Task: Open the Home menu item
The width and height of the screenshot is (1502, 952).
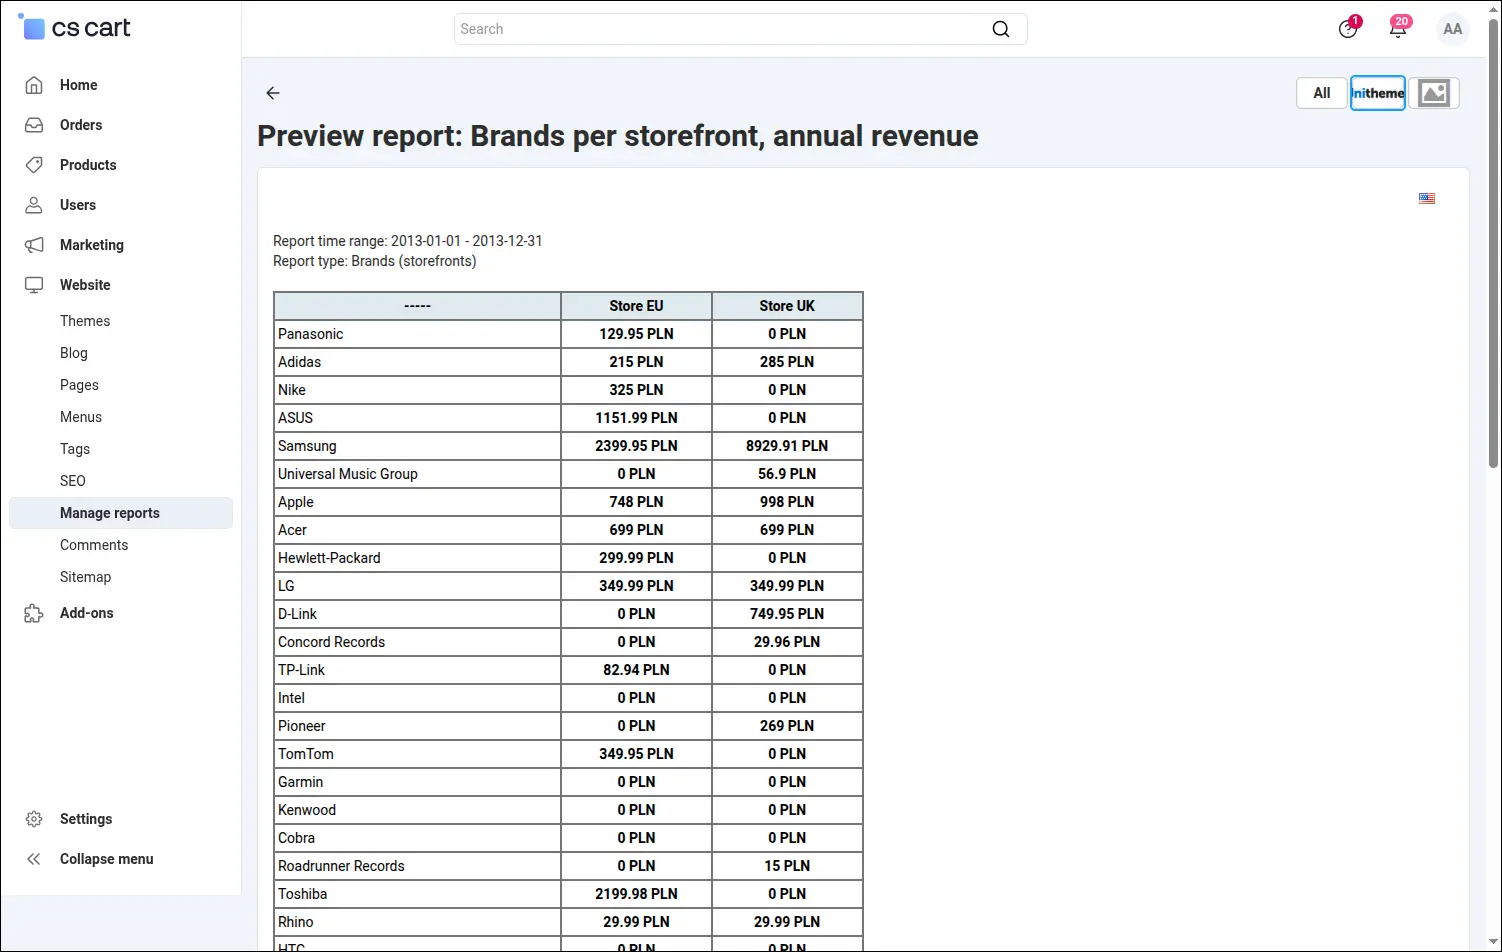Action: coord(79,85)
